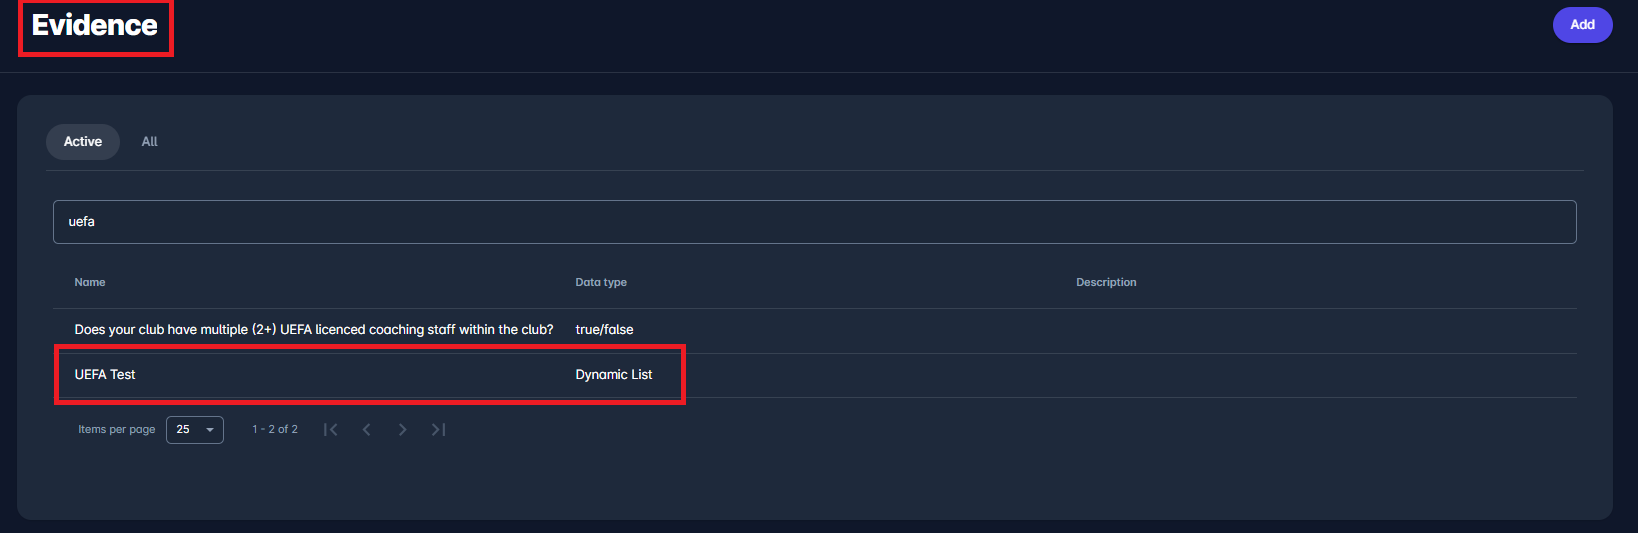The height and width of the screenshot is (533, 1638).
Task: Open the UEFA licenced coaching staff row
Action: 313,330
